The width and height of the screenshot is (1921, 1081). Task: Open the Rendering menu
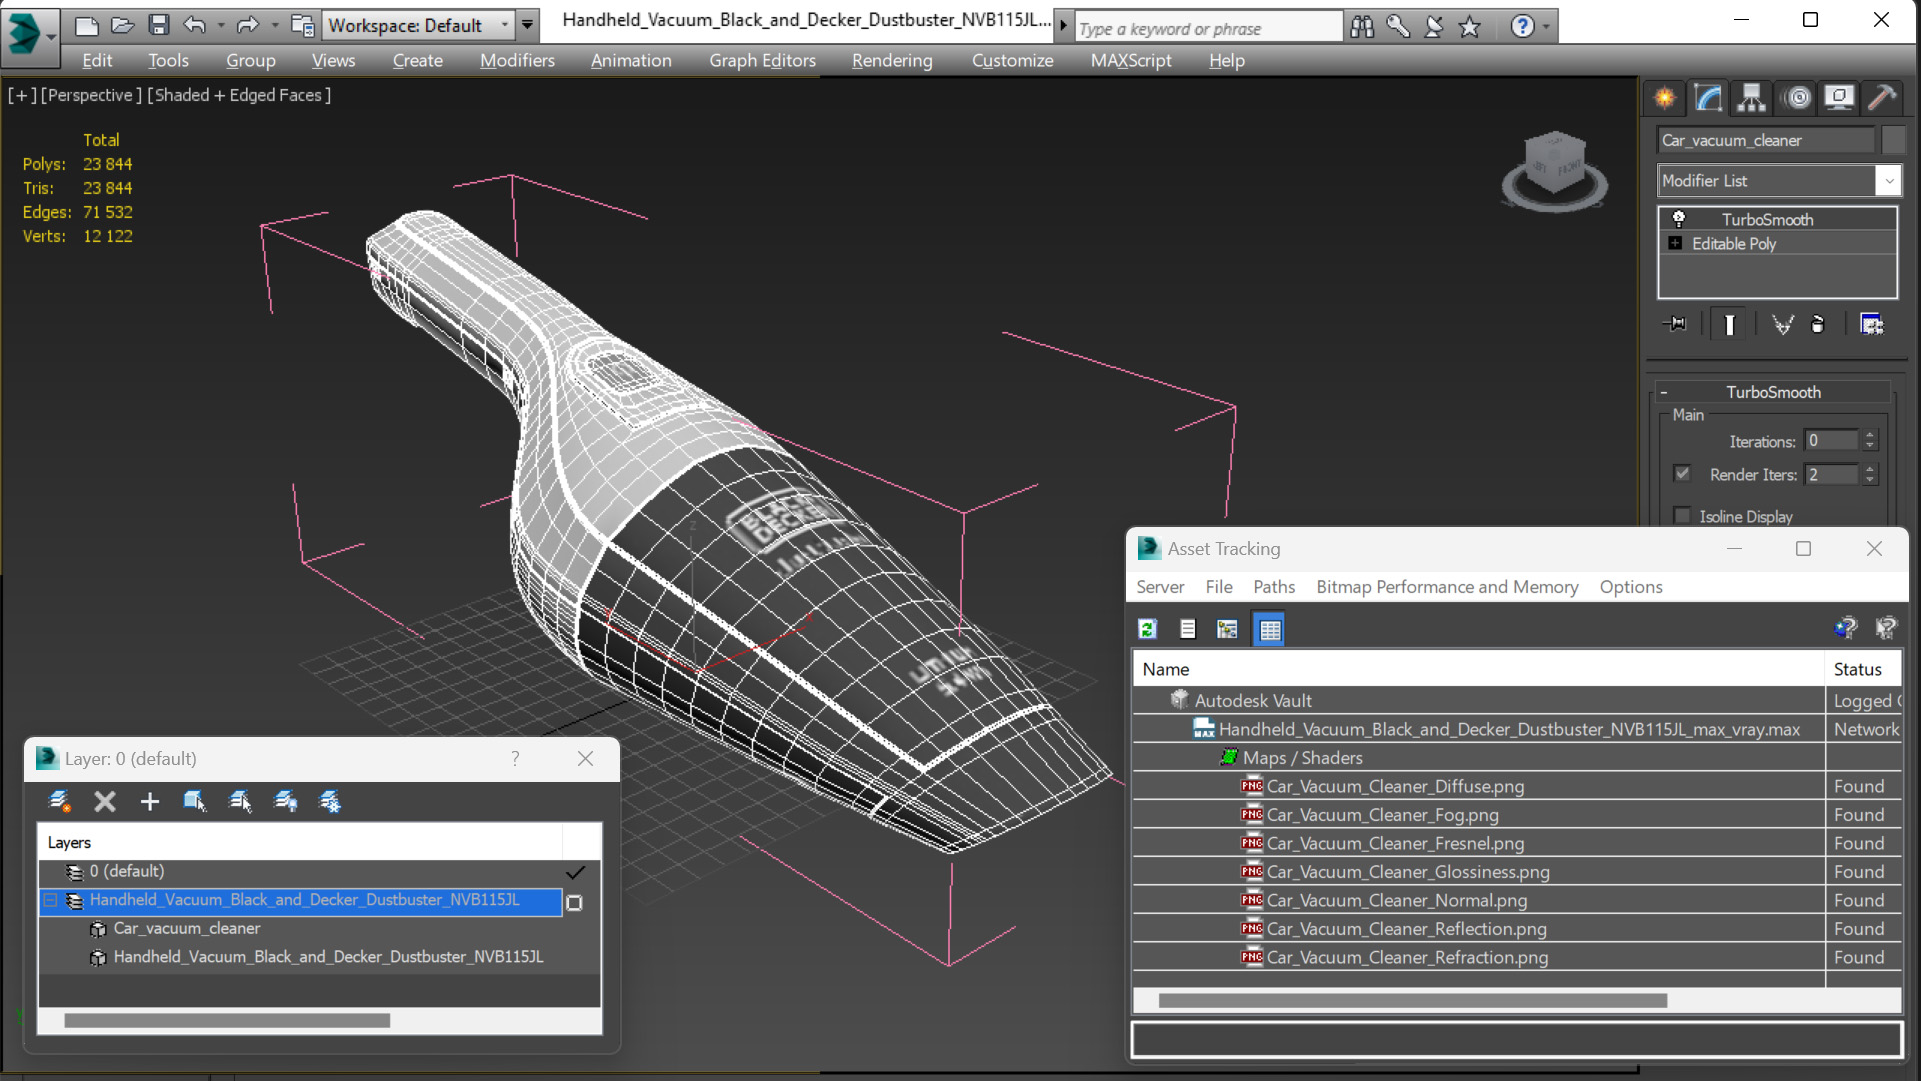pos(892,61)
